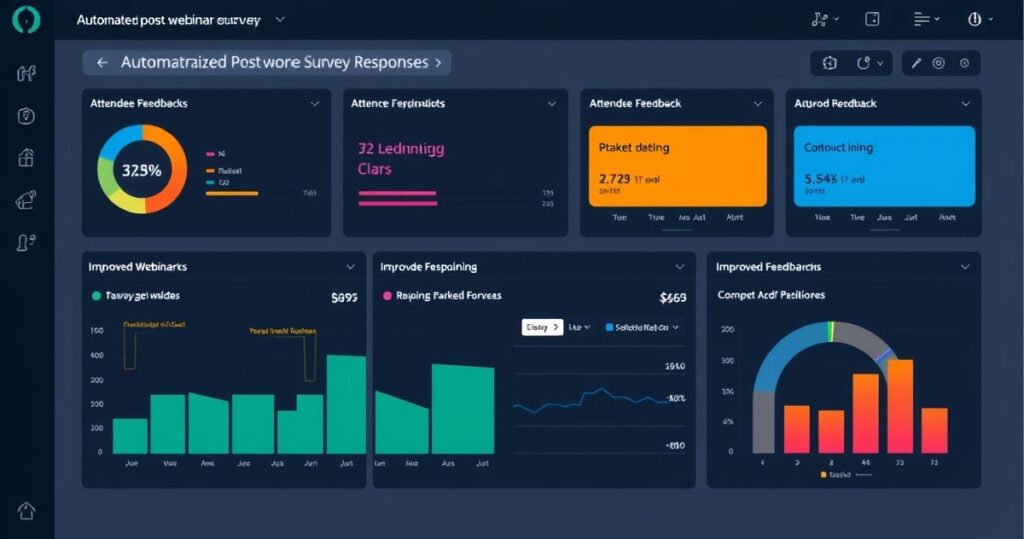
Task: Select the building icon in left sidebar
Action: [x=26, y=157]
